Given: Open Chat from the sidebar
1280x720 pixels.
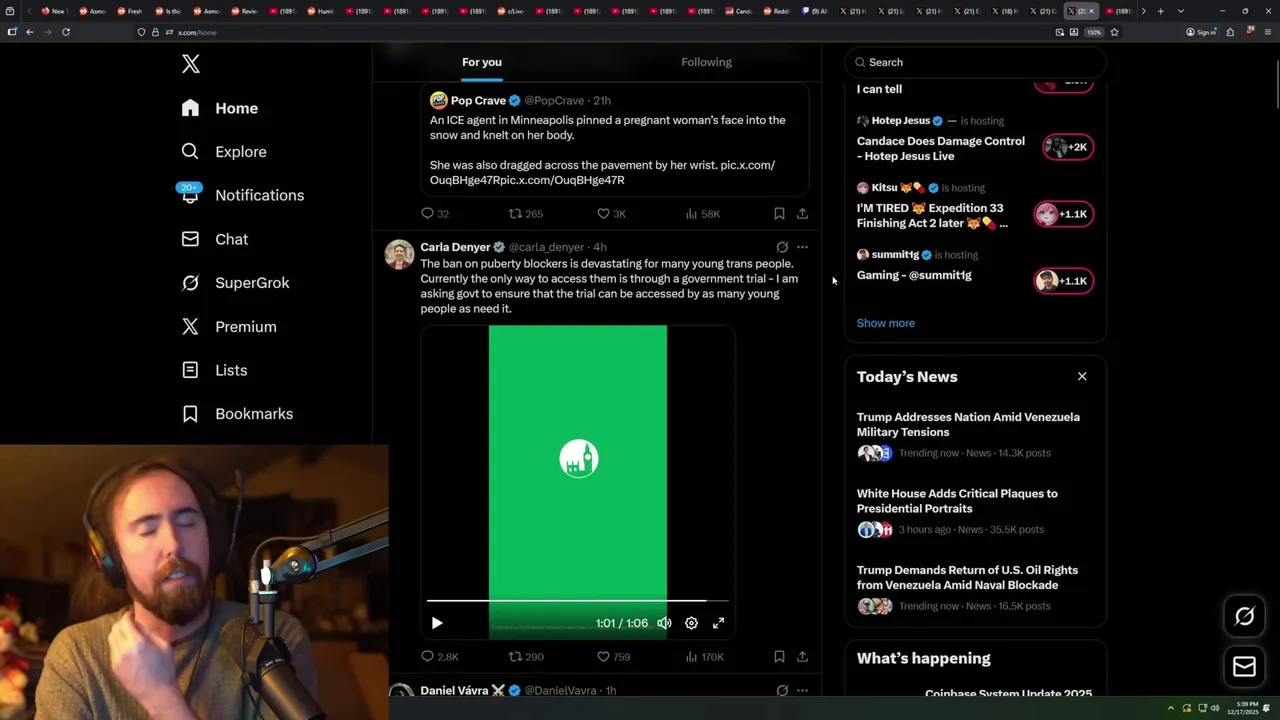Looking at the screenshot, I should tap(215, 239).
